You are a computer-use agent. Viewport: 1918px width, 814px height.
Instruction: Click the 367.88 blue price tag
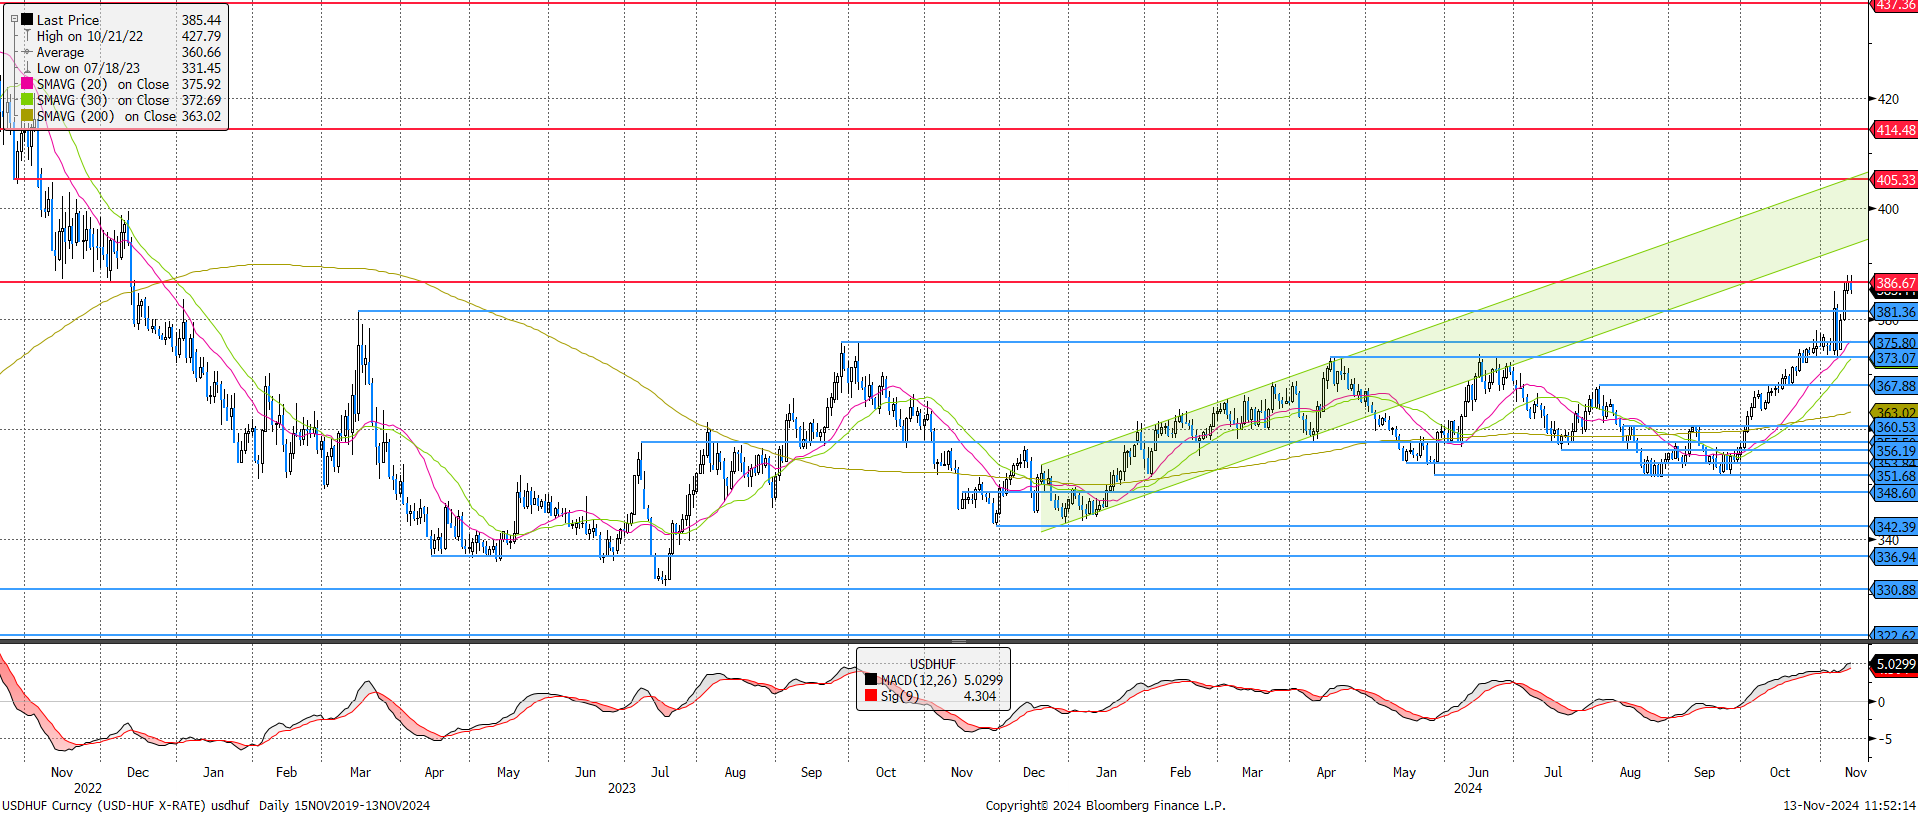(1895, 386)
